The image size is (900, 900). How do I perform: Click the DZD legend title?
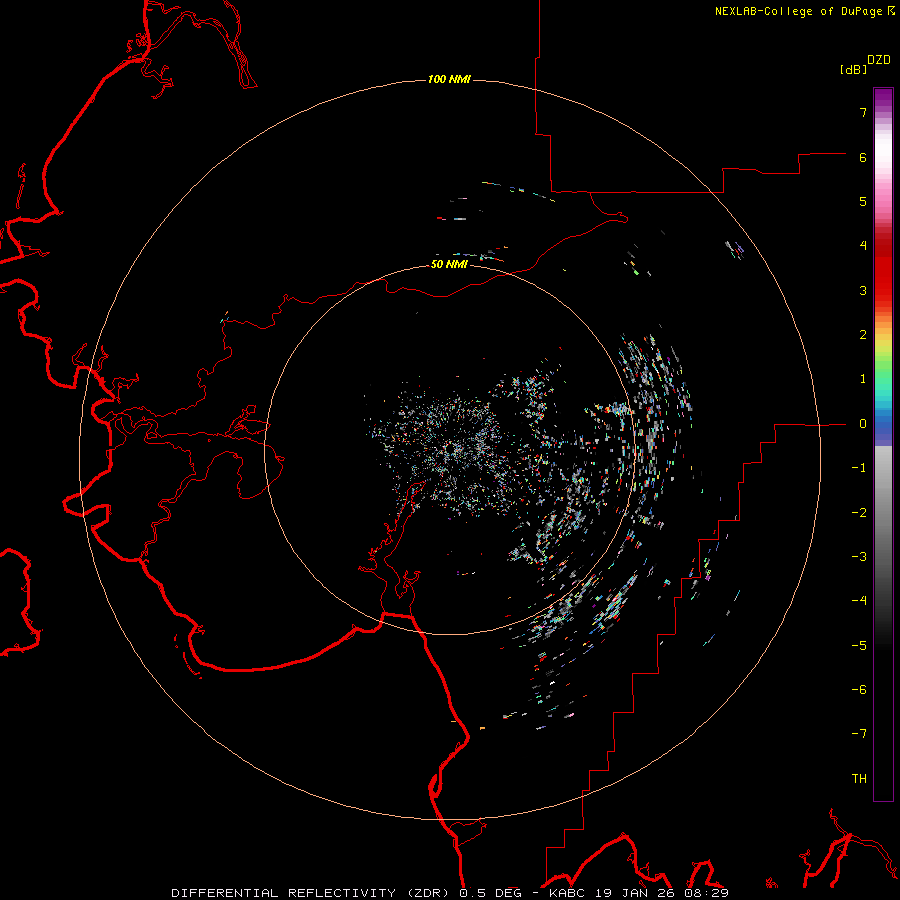coord(879,60)
